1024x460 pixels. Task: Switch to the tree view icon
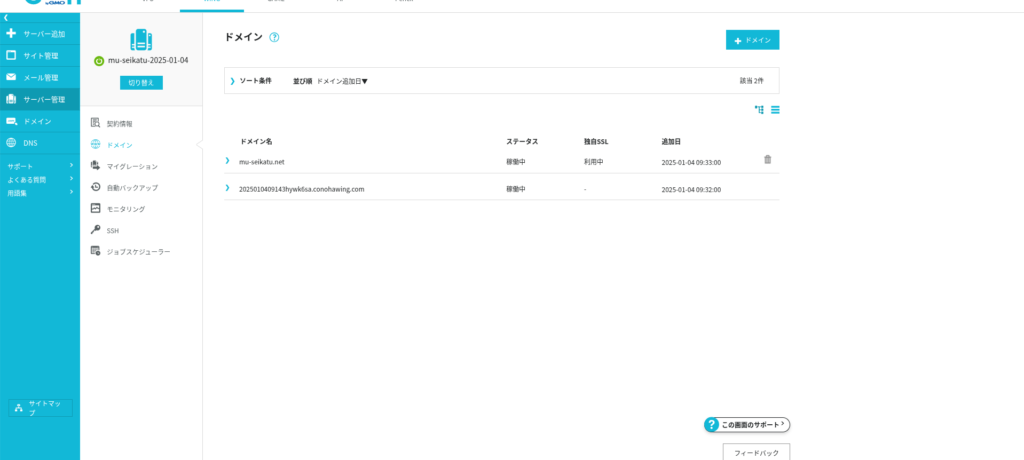click(x=759, y=110)
